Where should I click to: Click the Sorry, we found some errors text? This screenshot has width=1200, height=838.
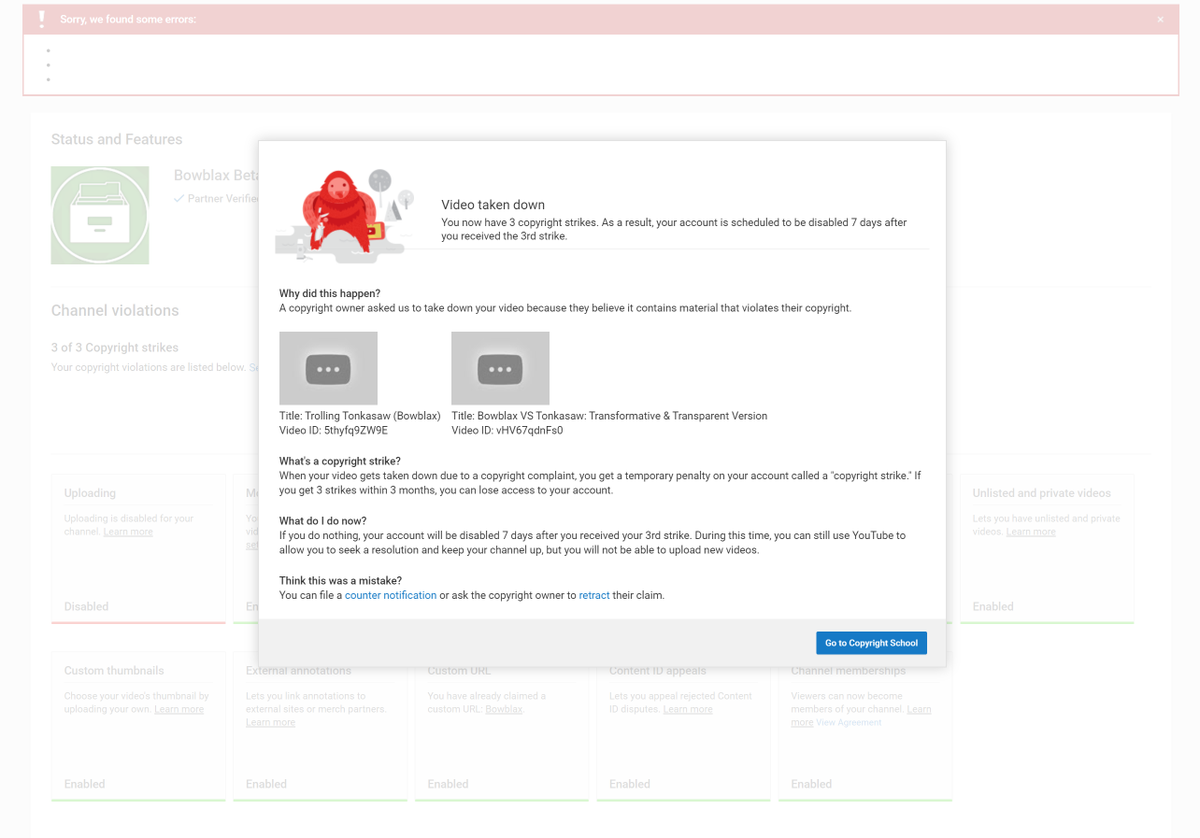(x=128, y=20)
